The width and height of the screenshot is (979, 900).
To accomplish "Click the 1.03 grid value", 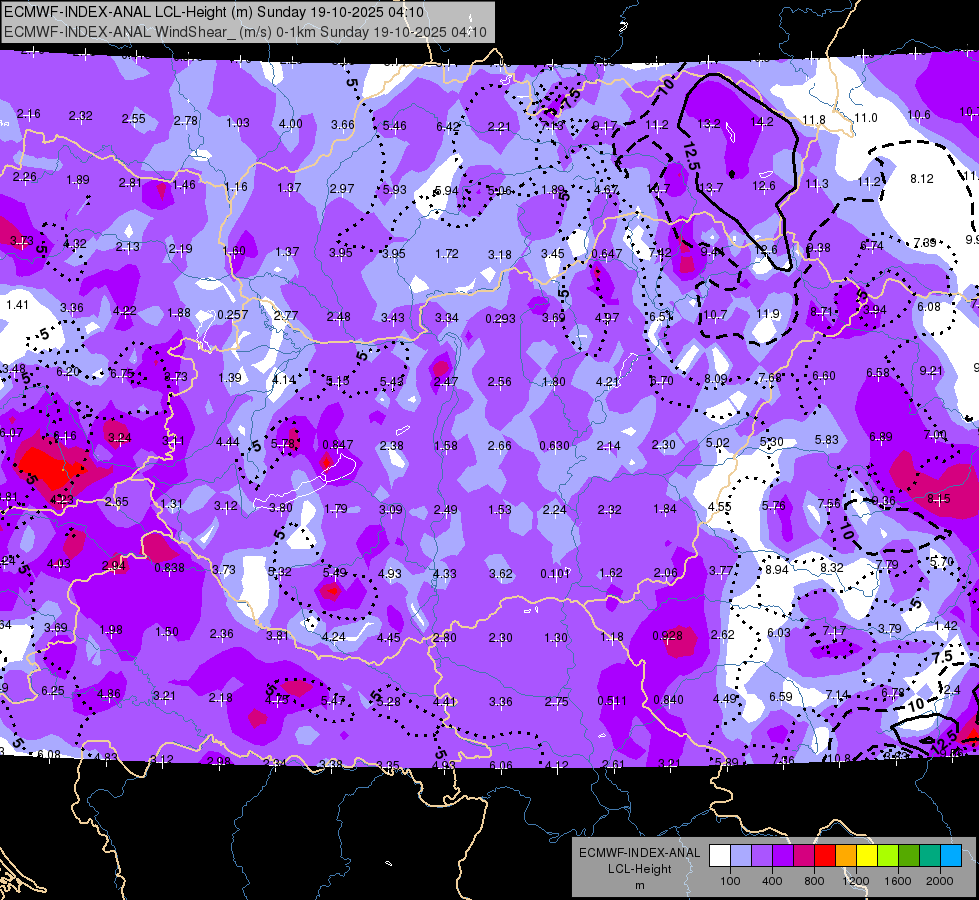I will (x=238, y=122).
